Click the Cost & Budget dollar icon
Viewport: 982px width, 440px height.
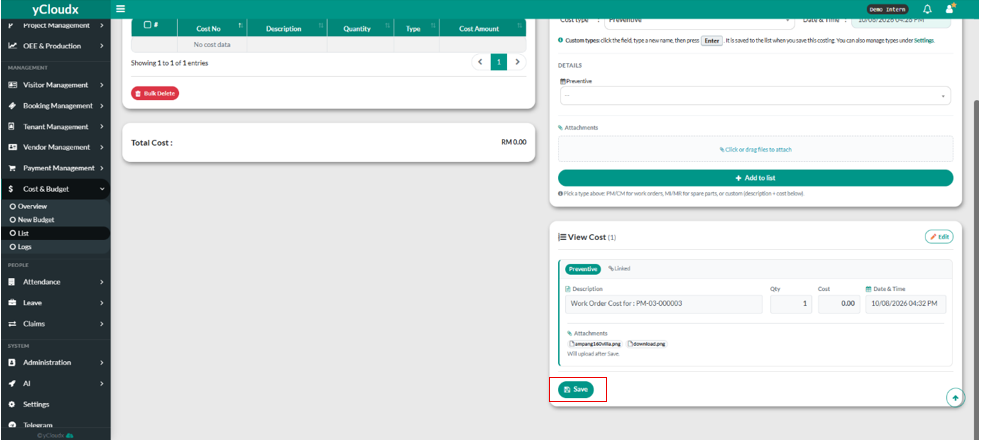point(11,189)
